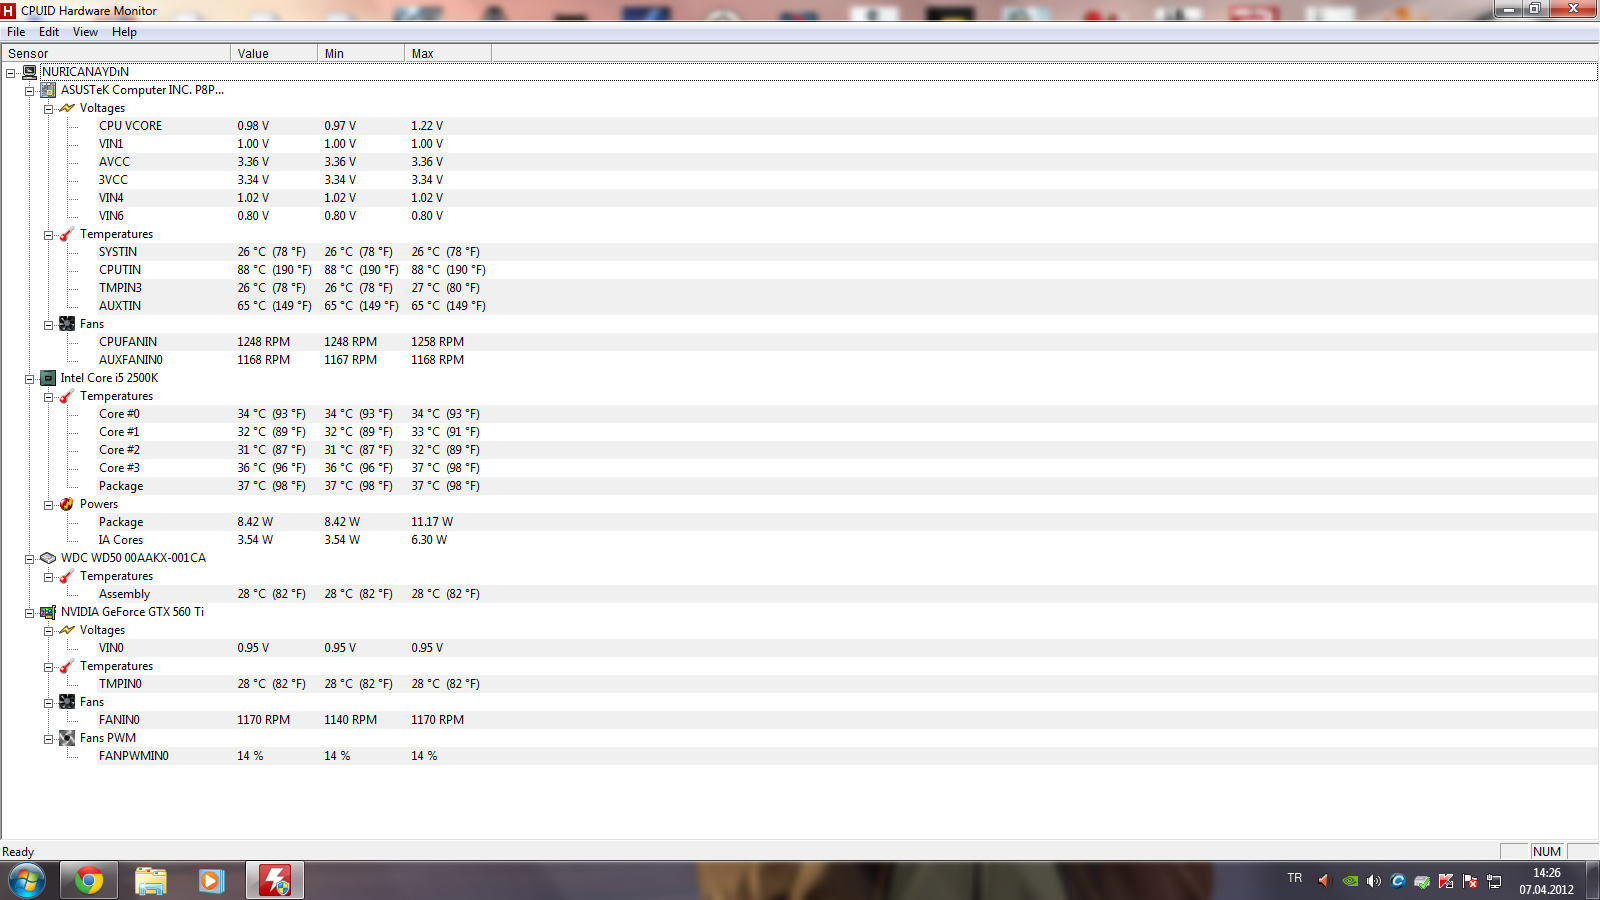
Task: Click the motherboard Fans icon
Action: pyautogui.click(x=67, y=324)
